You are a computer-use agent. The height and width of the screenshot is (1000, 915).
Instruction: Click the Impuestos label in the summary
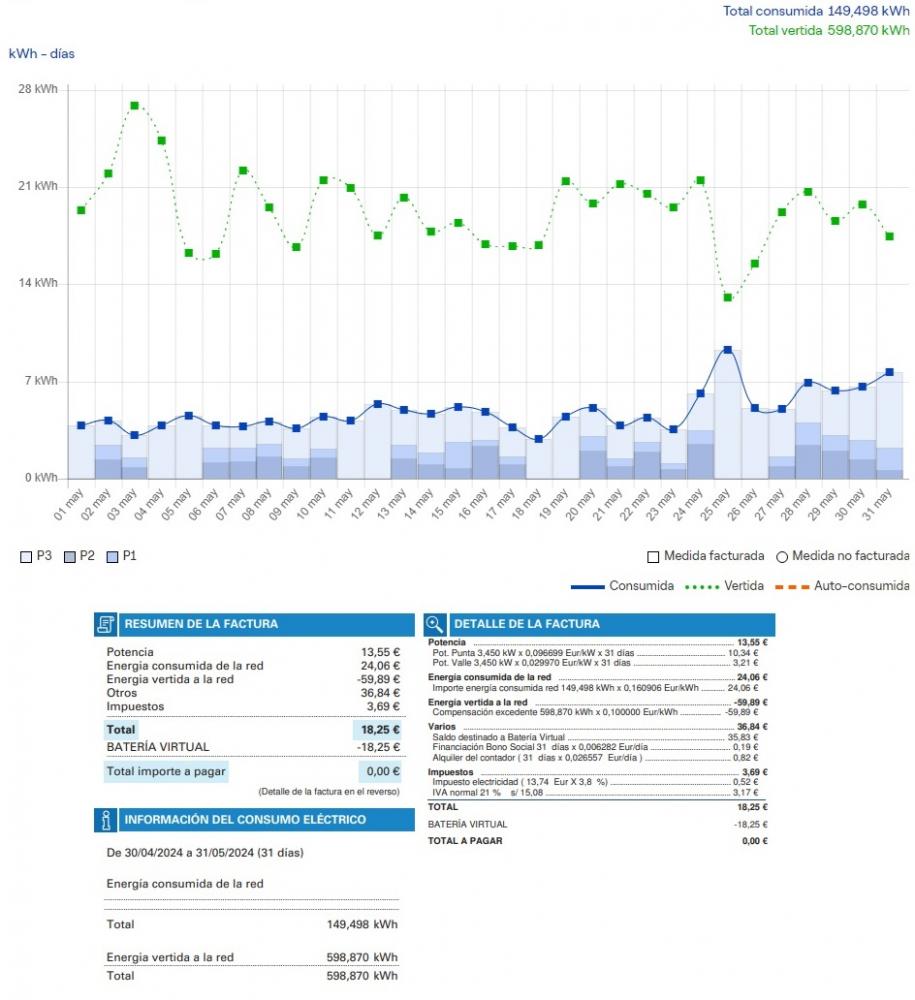coord(135,707)
